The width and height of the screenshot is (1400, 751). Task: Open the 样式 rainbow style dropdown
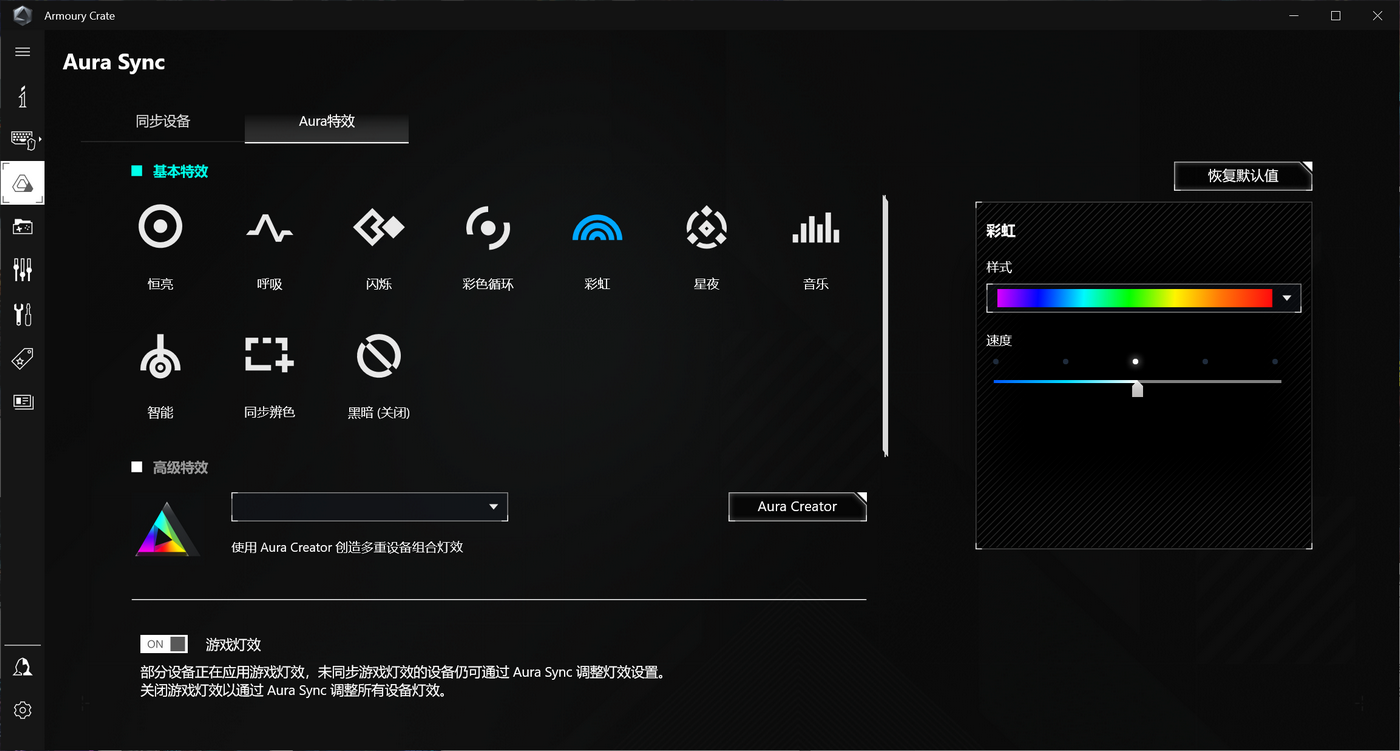click(x=1143, y=298)
